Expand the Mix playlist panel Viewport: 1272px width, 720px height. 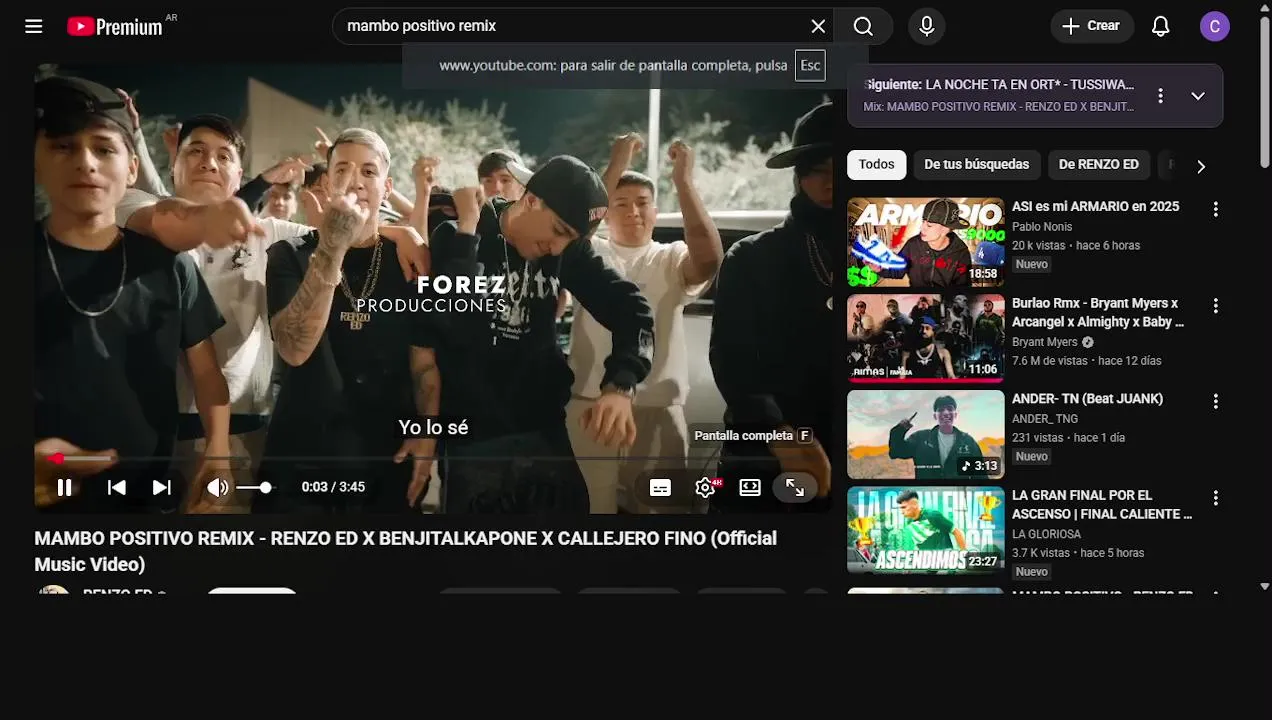point(1198,96)
